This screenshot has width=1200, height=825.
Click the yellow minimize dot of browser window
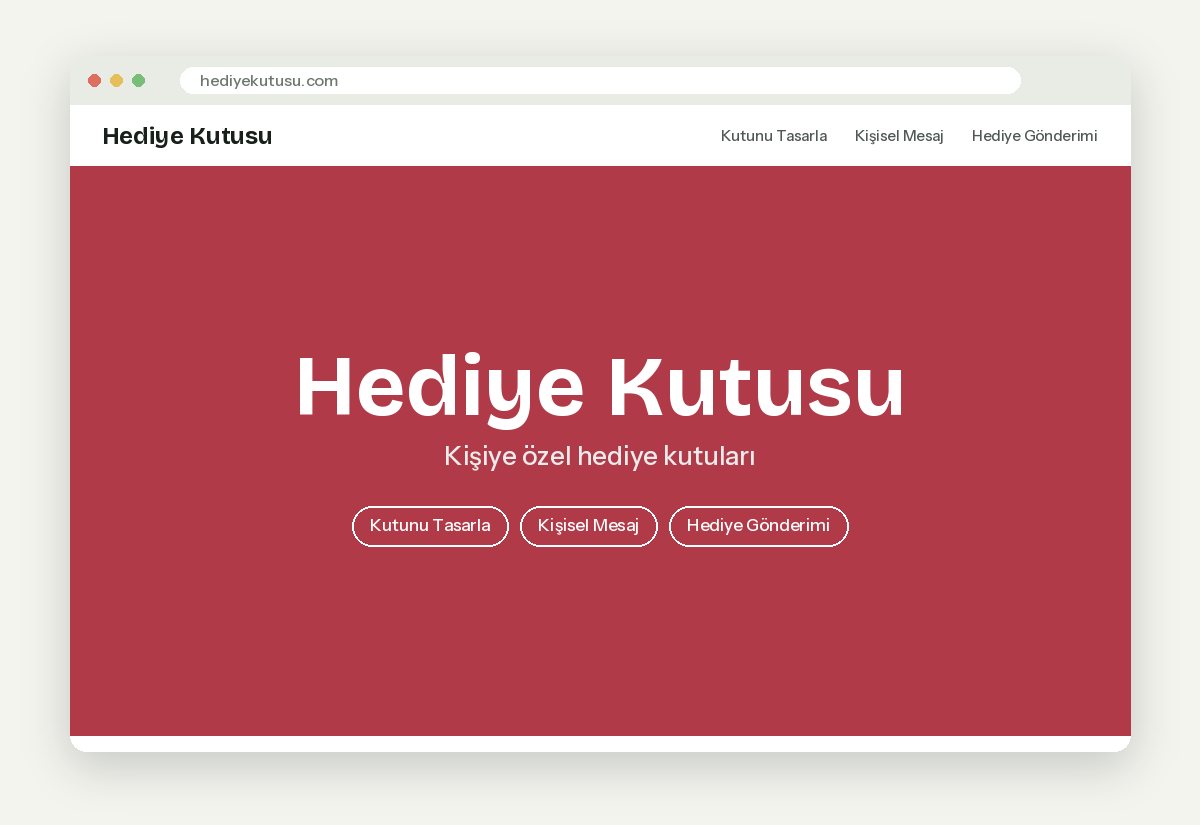[x=116, y=81]
